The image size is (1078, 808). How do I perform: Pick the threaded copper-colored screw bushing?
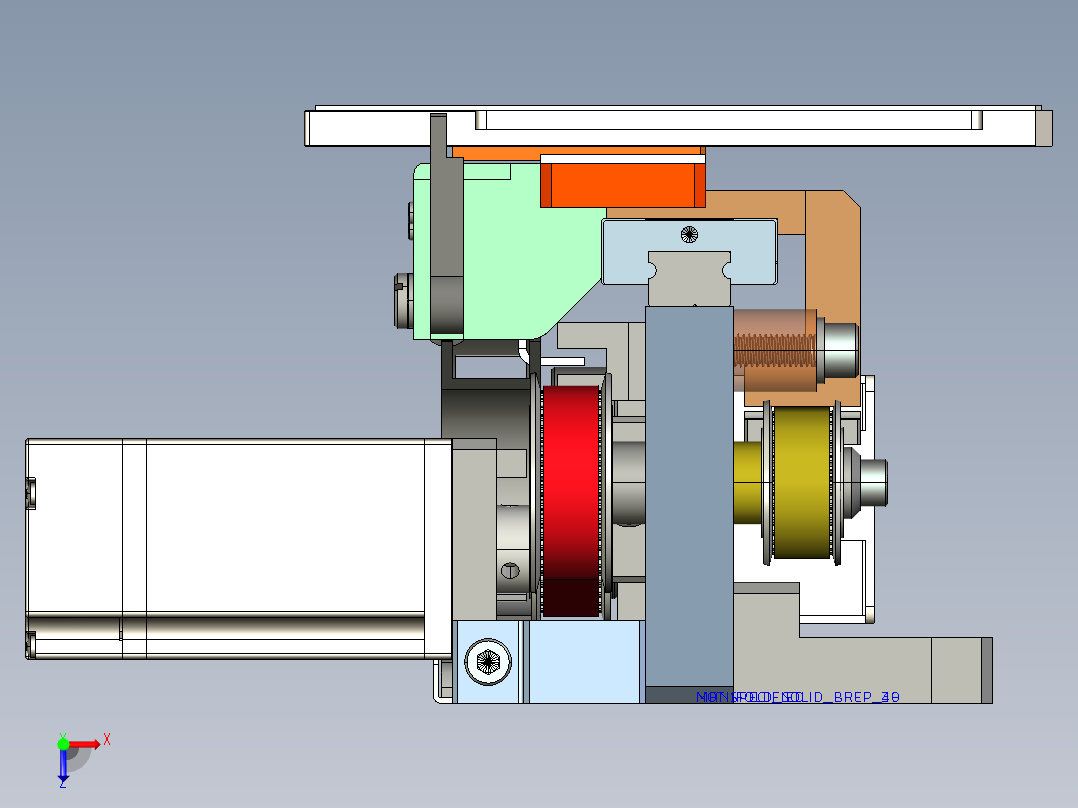(775, 350)
